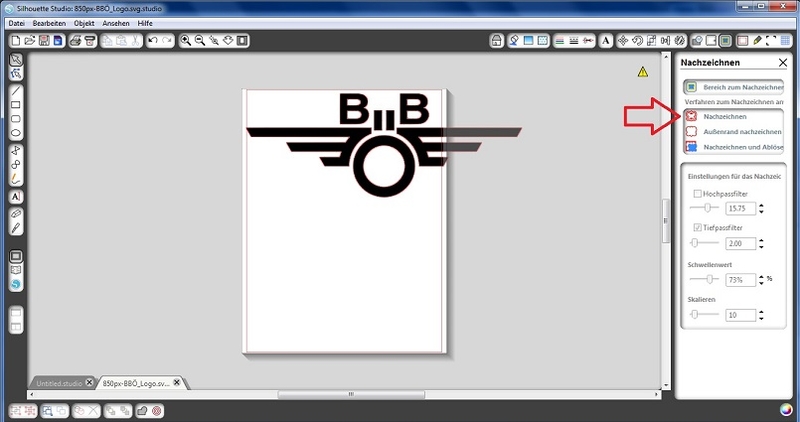
Task: Enable the Hochpassfilter checkbox
Action: tap(697, 193)
